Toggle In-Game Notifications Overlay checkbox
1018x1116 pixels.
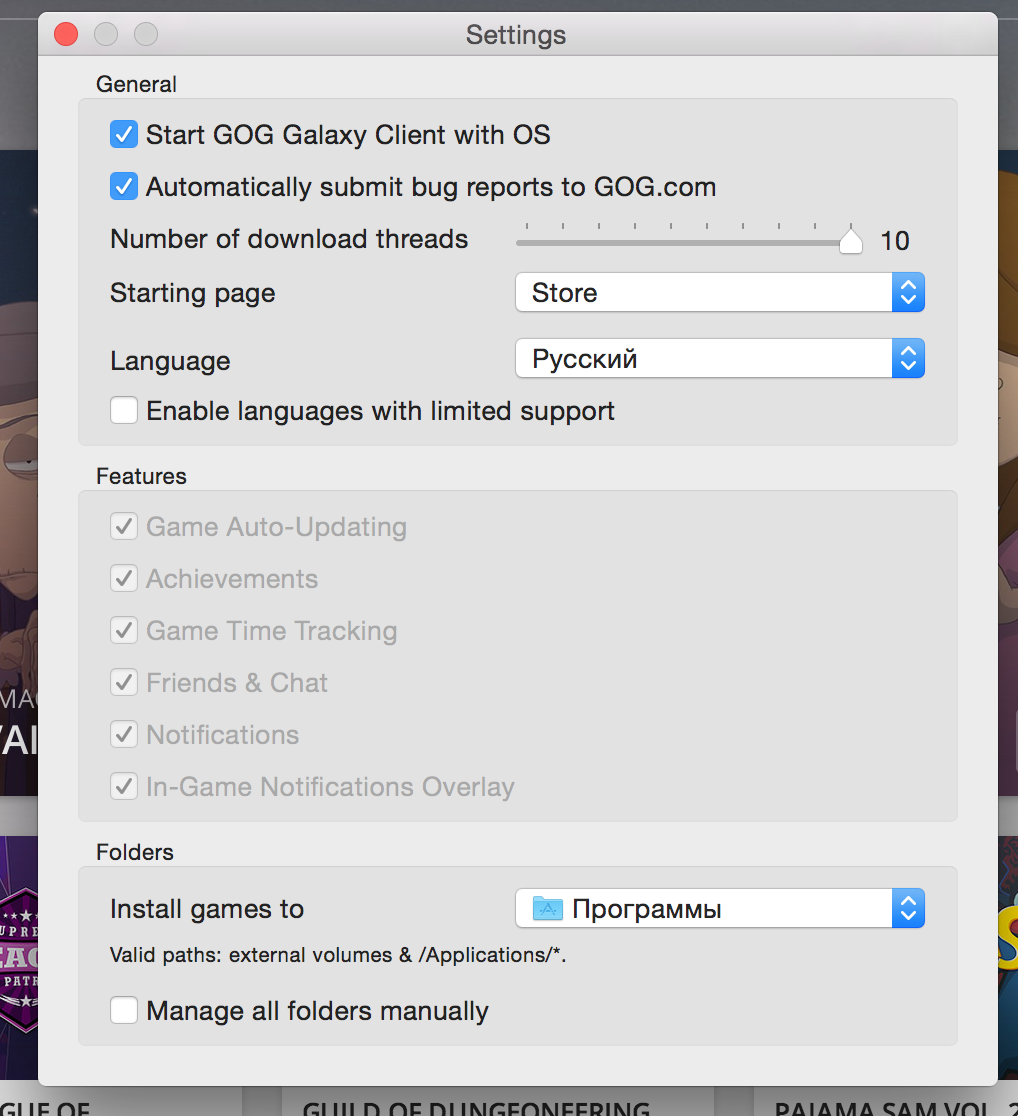pos(124,786)
